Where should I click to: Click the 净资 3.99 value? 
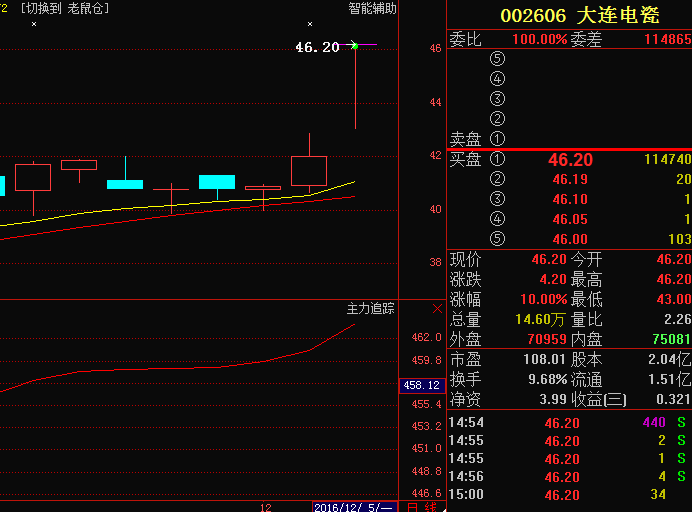pyautogui.click(x=553, y=399)
